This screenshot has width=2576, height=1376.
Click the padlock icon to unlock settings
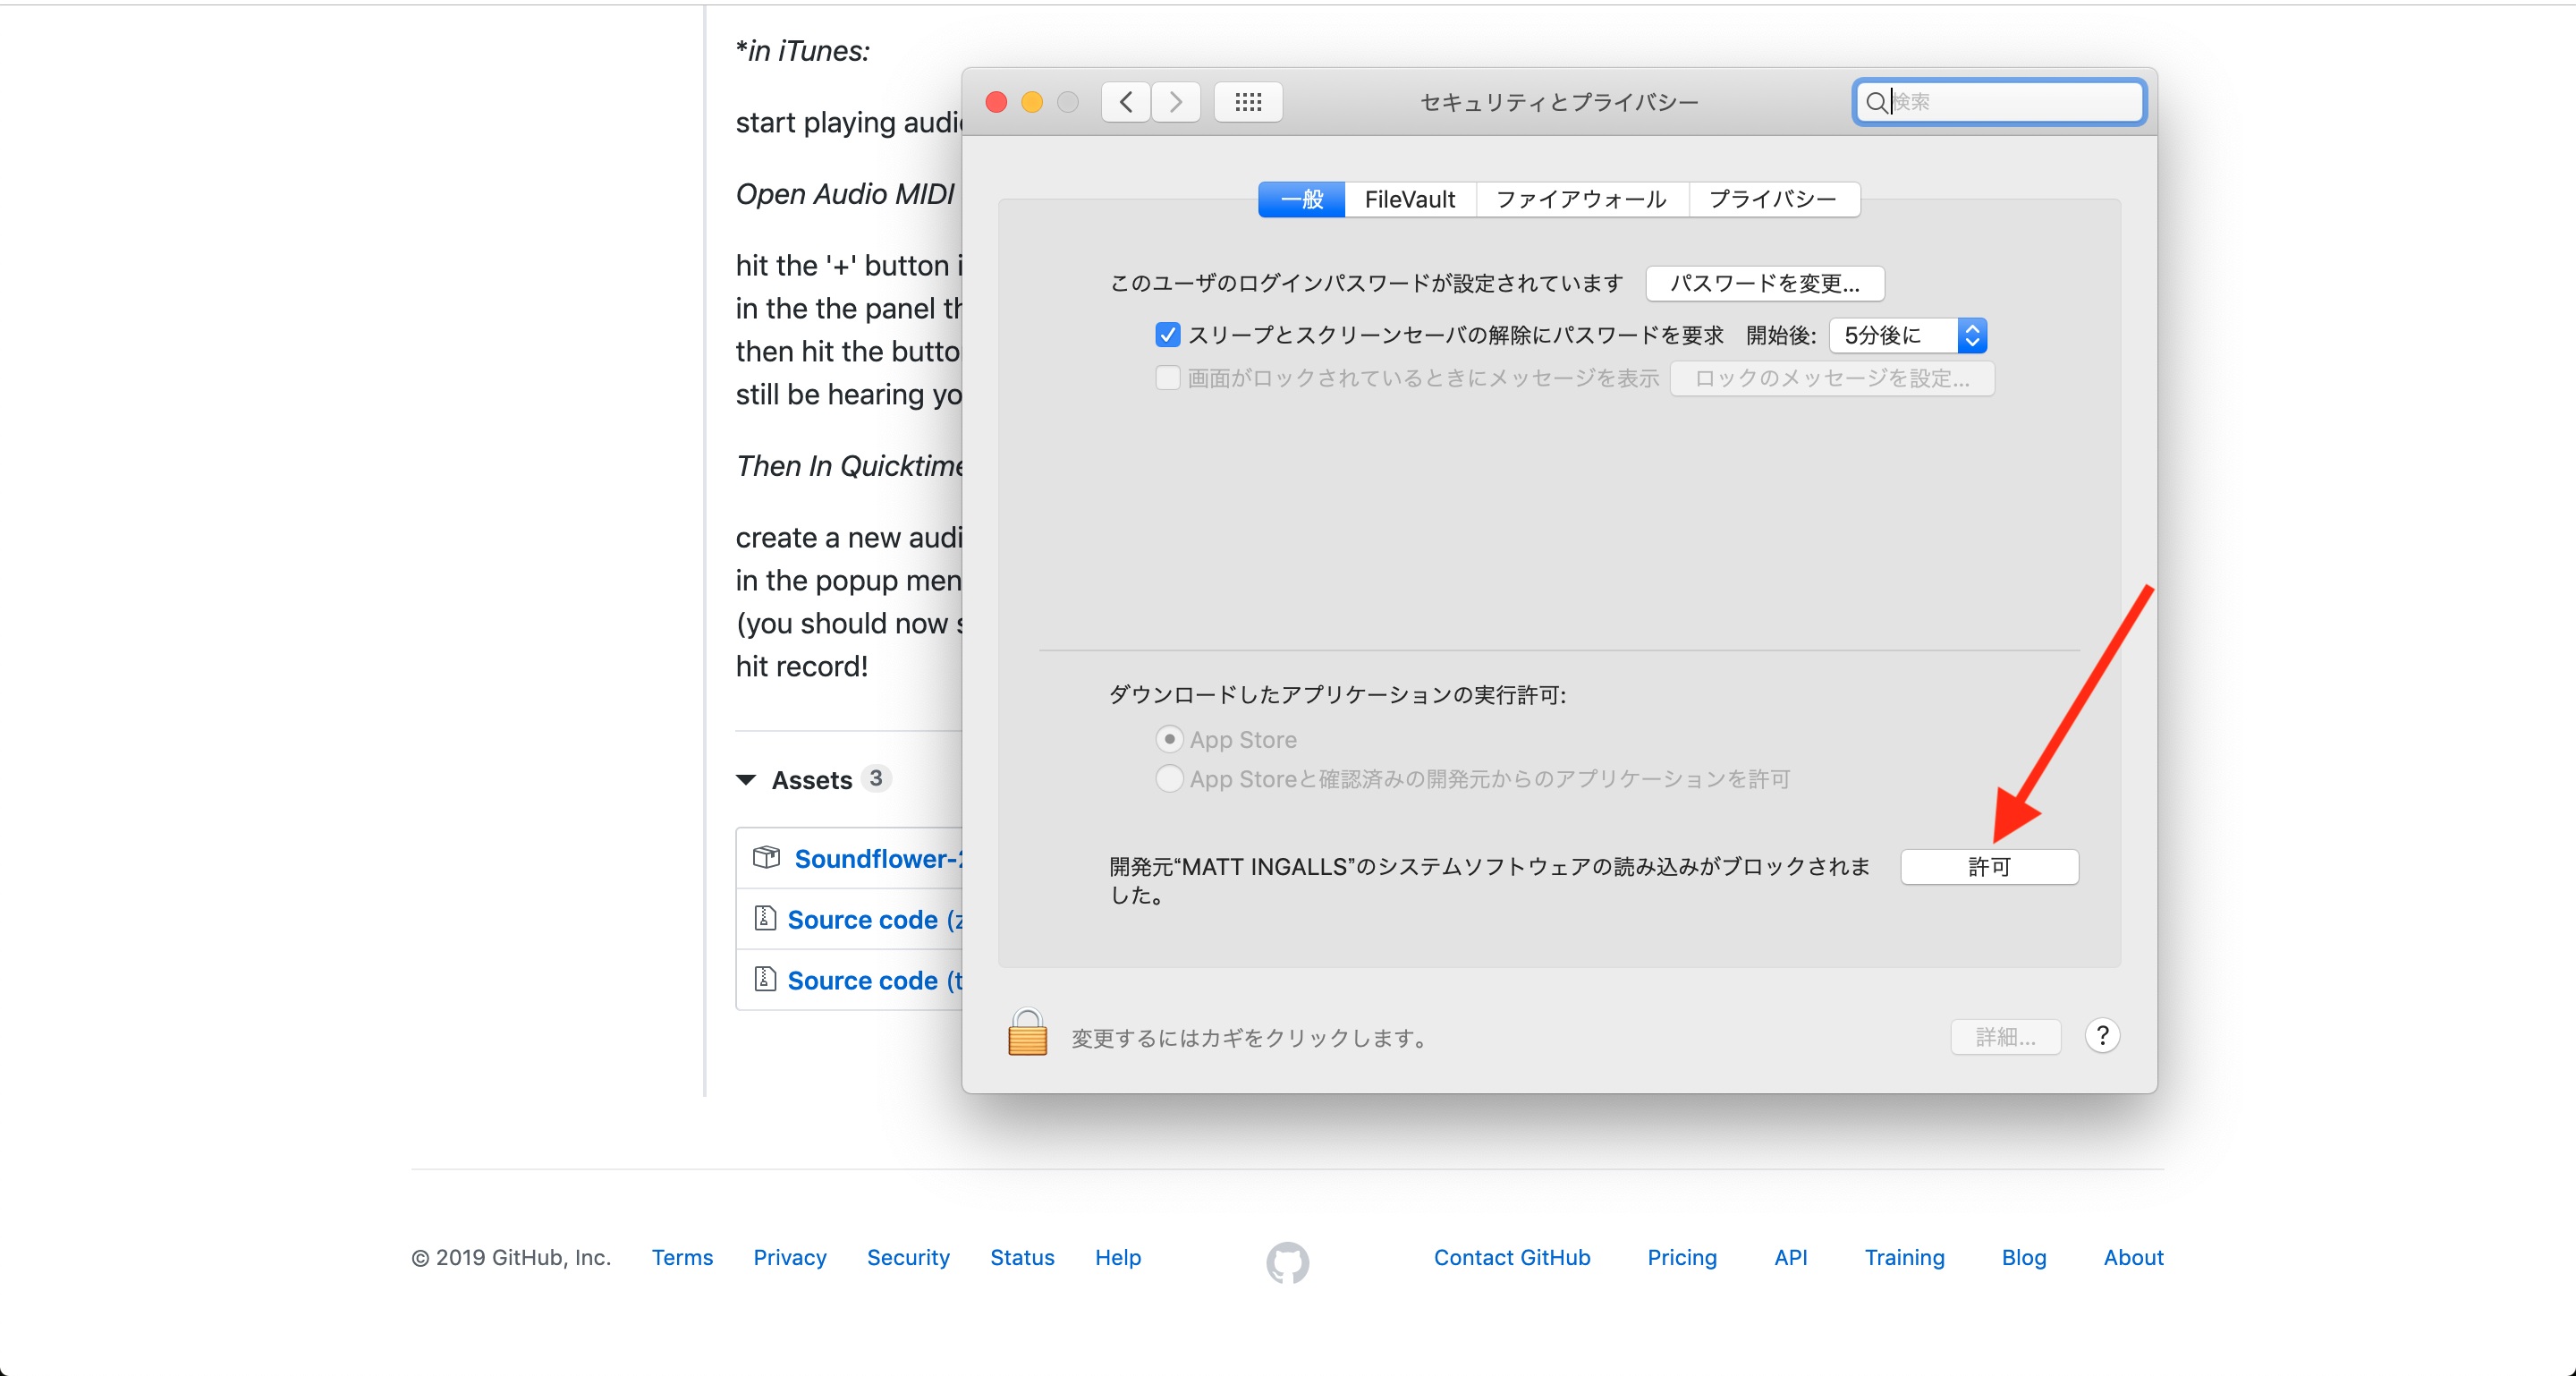(1027, 1033)
